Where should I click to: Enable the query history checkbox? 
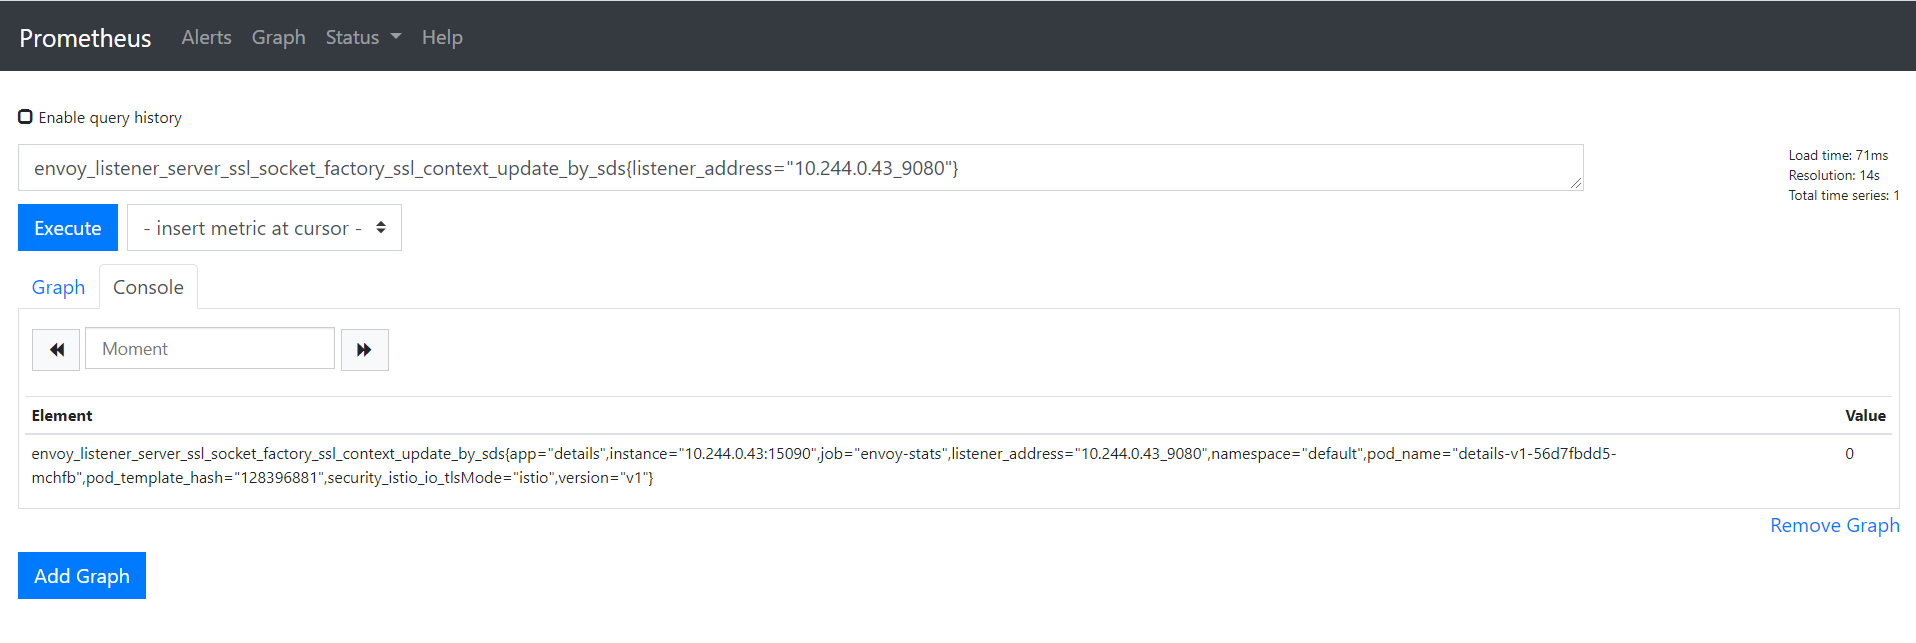pyautogui.click(x=26, y=117)
